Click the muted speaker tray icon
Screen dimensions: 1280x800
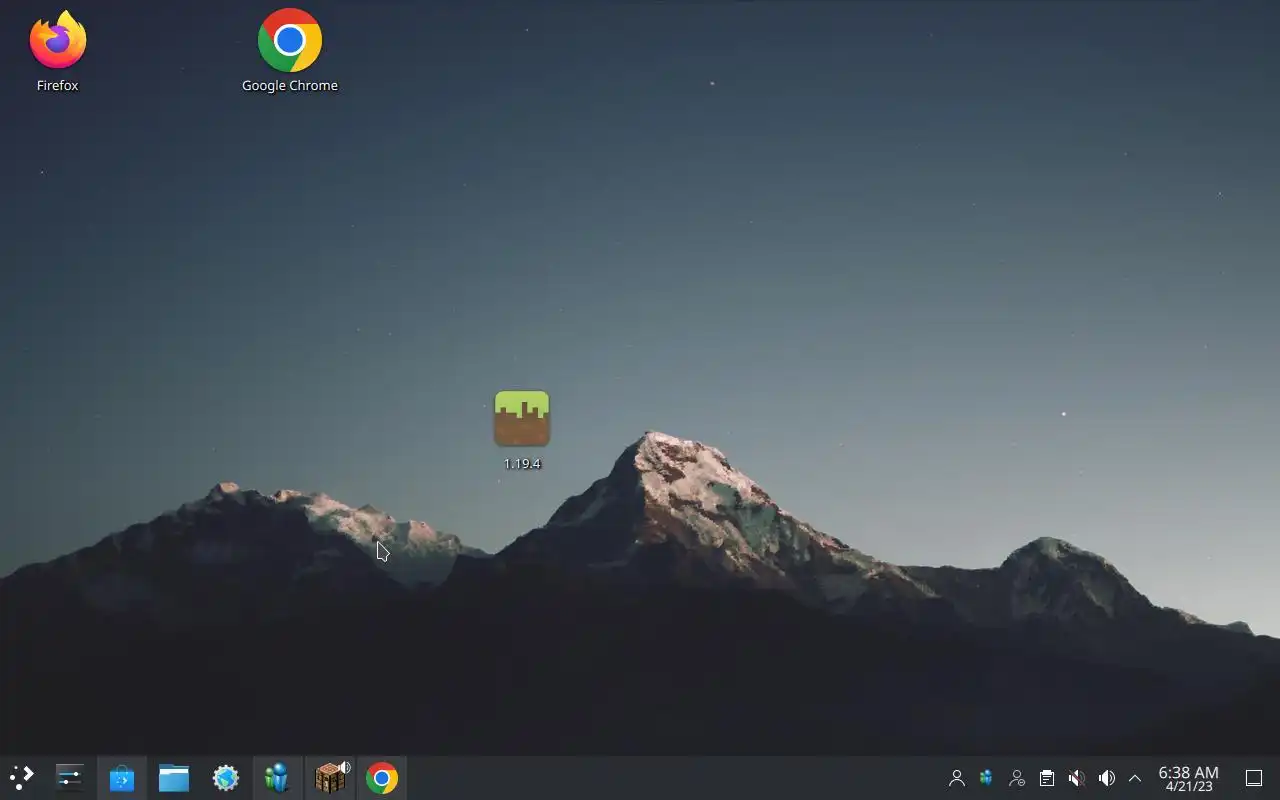1077,778
